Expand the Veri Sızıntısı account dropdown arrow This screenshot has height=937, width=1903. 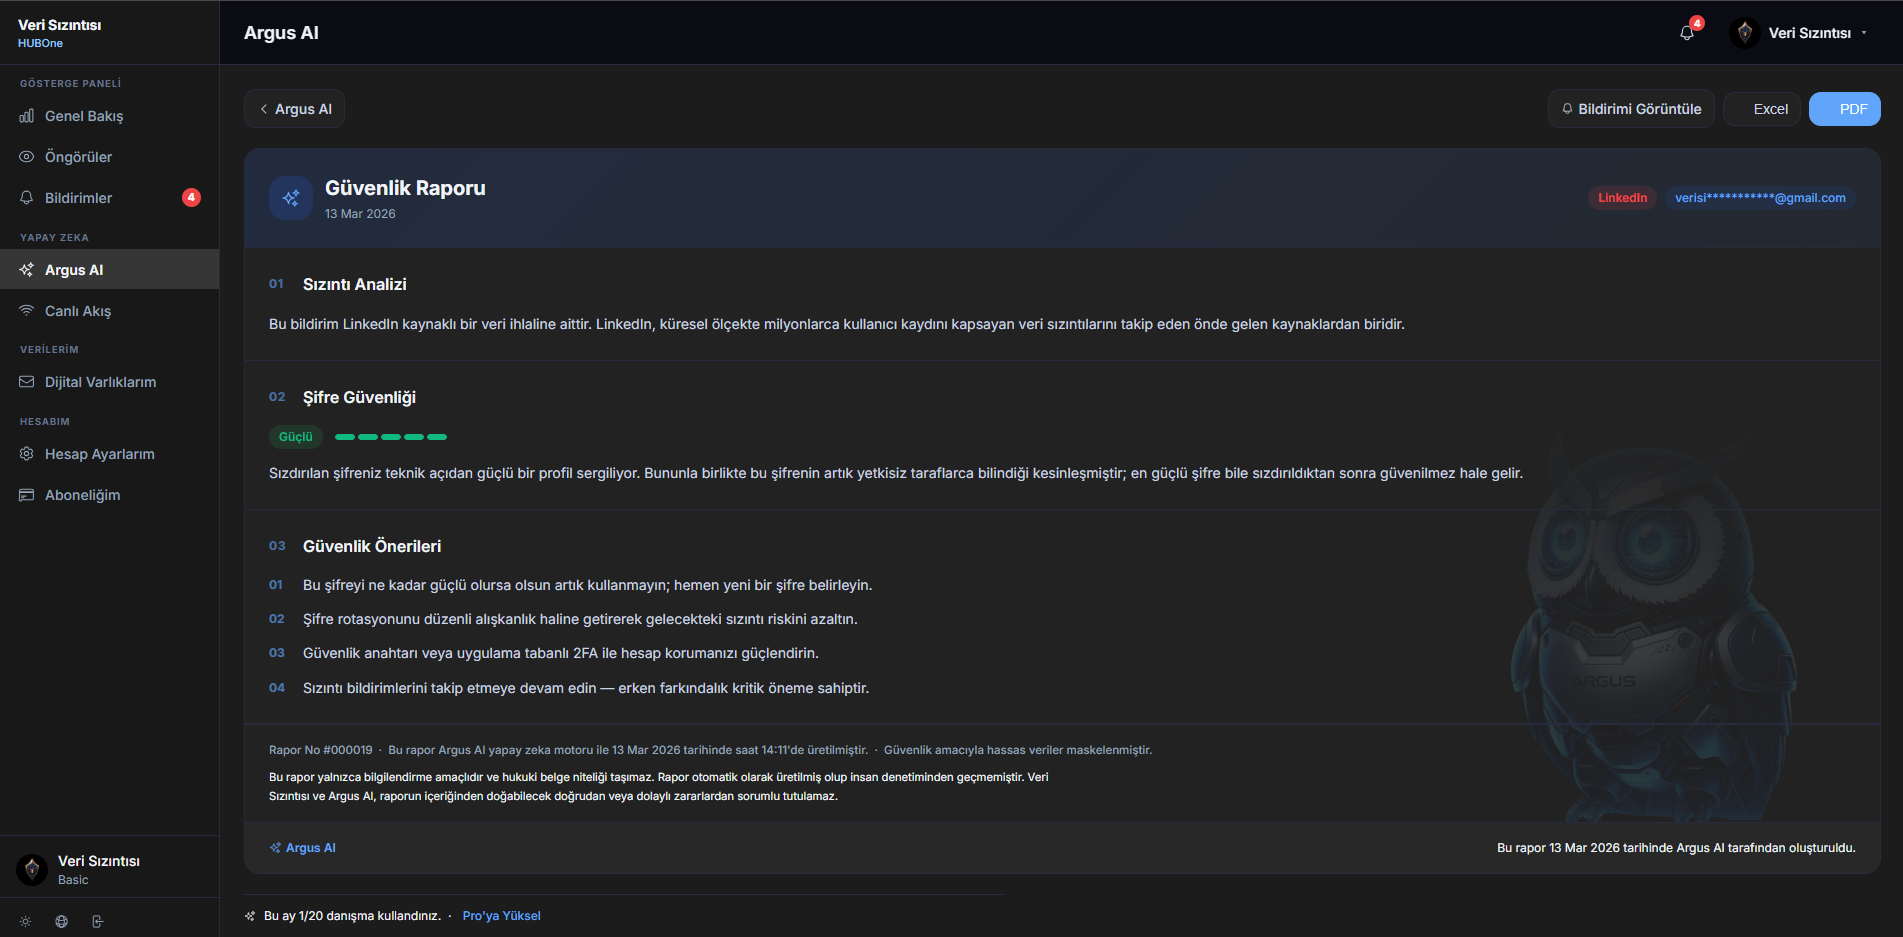(x=1864, y=33)
